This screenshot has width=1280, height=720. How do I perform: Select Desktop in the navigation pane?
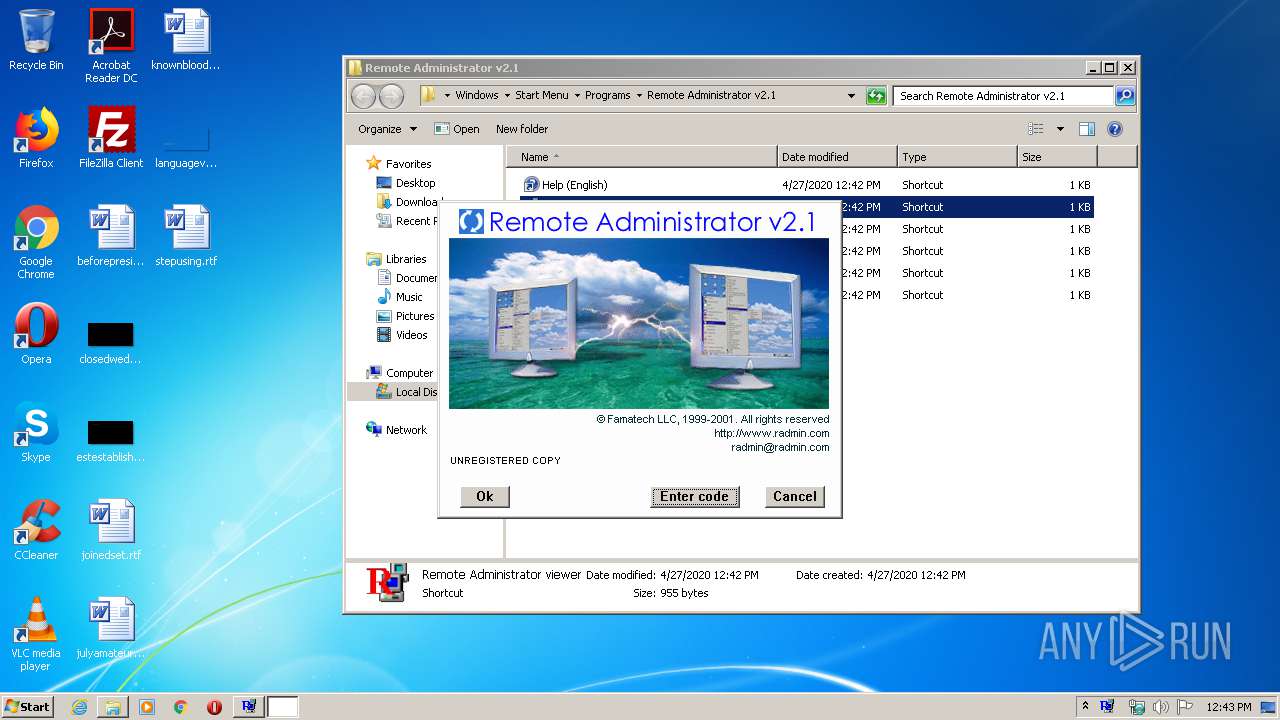point(415,183)
